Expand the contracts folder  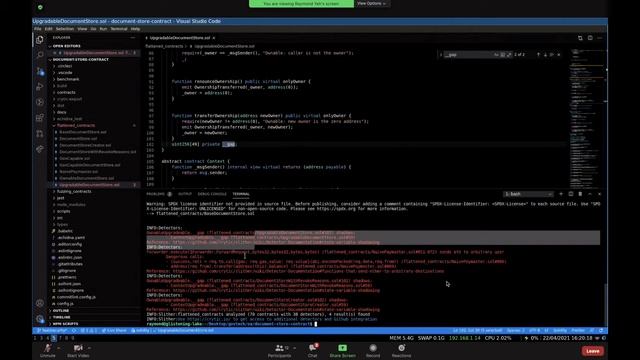point(66,92)
